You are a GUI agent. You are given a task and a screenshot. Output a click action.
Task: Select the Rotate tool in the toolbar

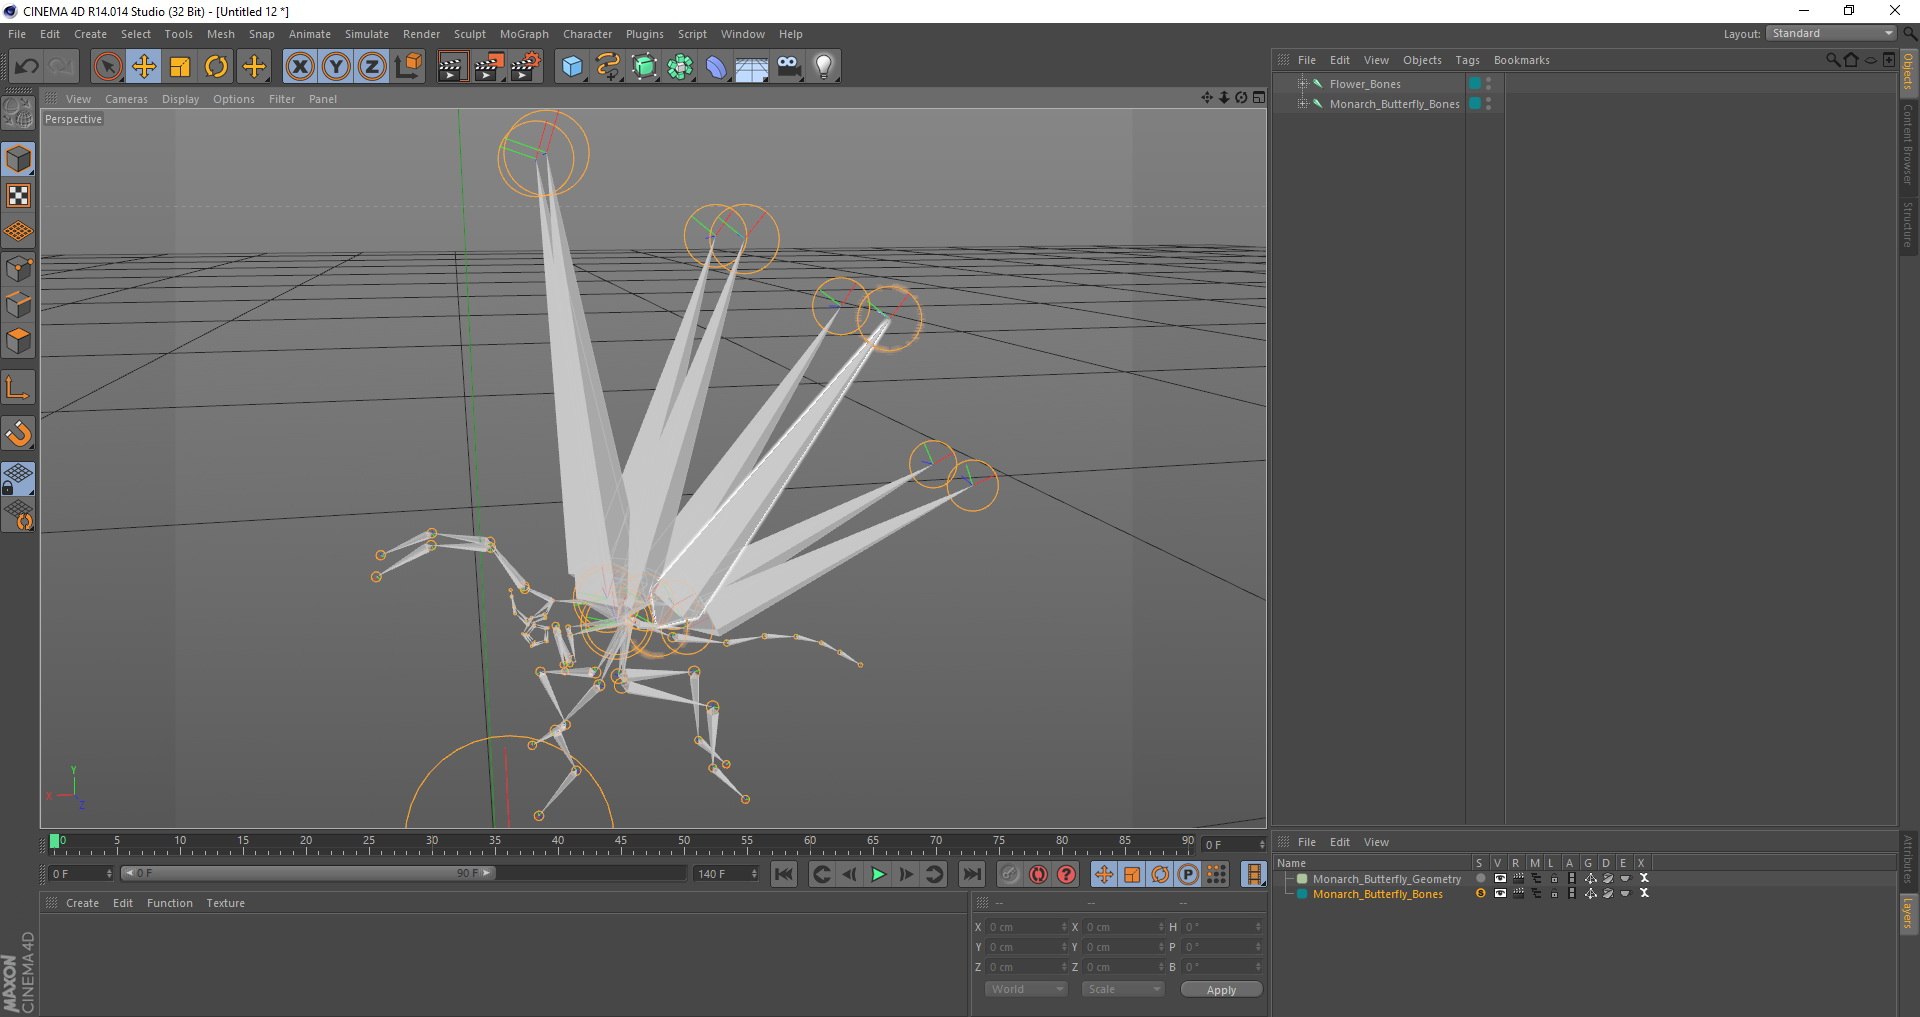[x=216, y=67]
